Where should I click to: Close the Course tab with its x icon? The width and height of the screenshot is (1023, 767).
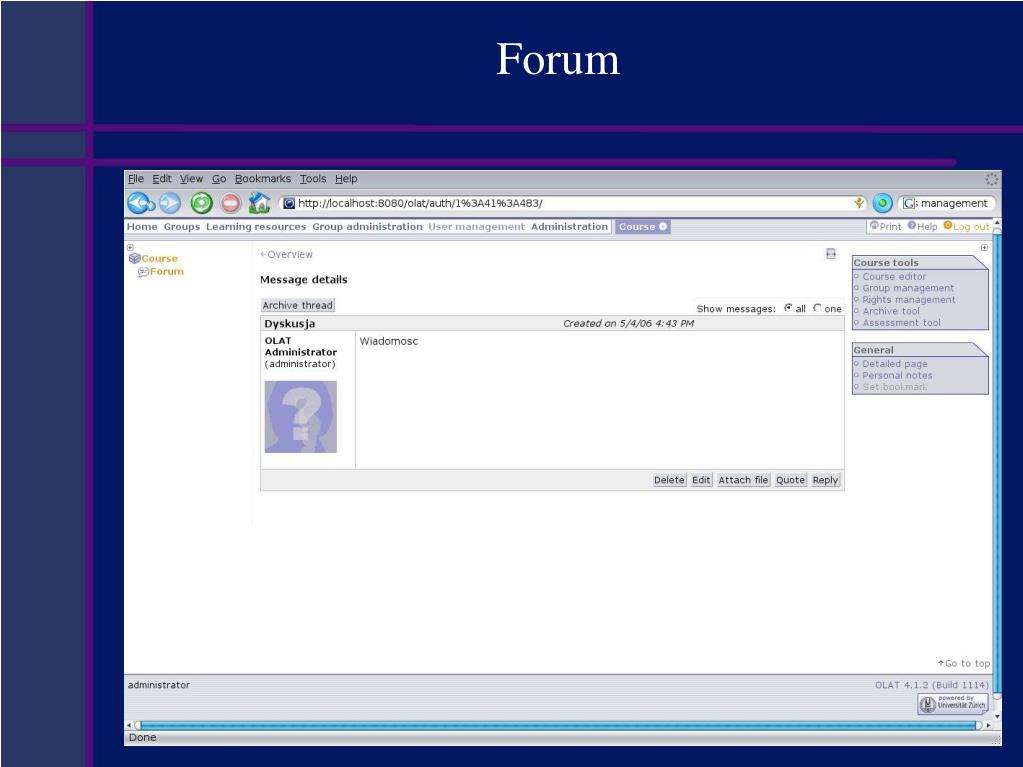(663, 226)
